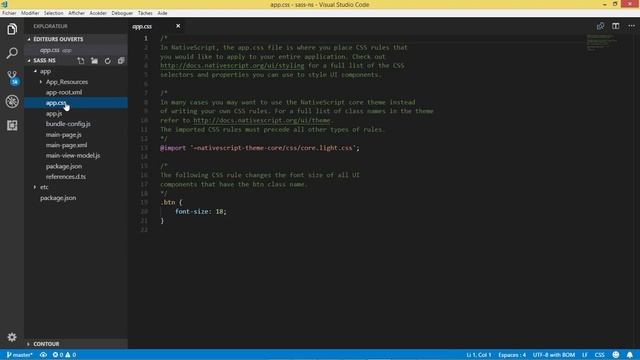The height and width of the screenshot is (360, 640).
Task: Click the font-size: 18 line
Action: 200,211
